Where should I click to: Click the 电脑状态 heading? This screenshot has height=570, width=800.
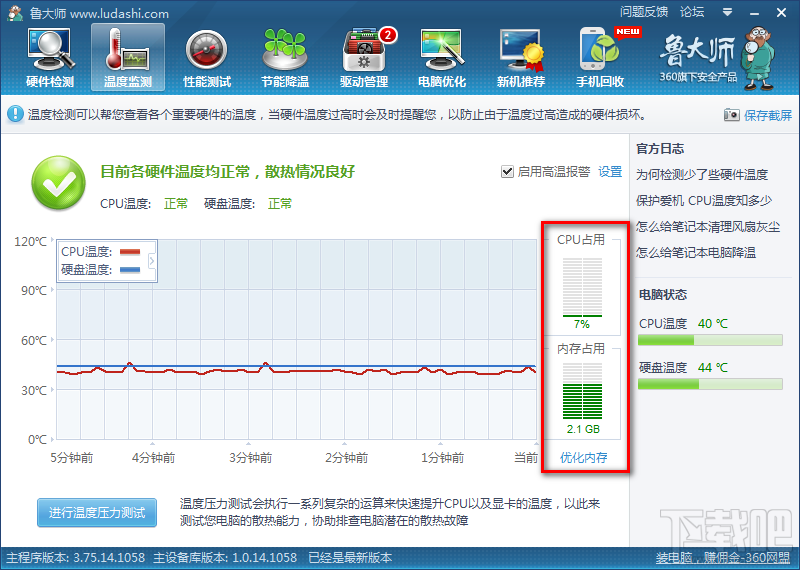tap(663, 294)
